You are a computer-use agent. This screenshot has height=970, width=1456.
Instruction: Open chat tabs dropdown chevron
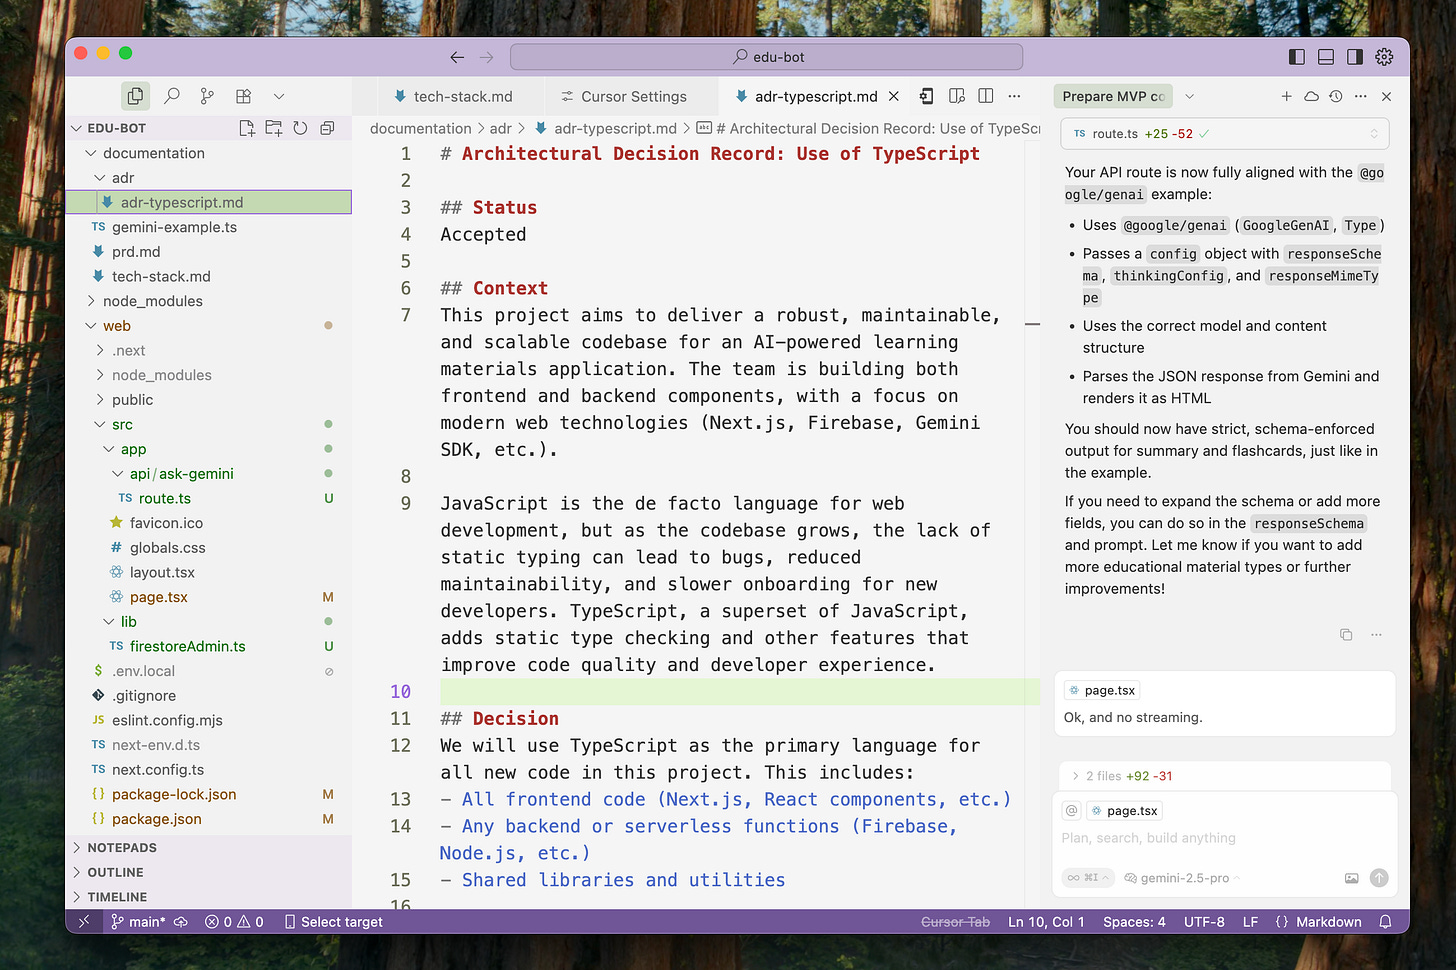(x=1189, y=96)
